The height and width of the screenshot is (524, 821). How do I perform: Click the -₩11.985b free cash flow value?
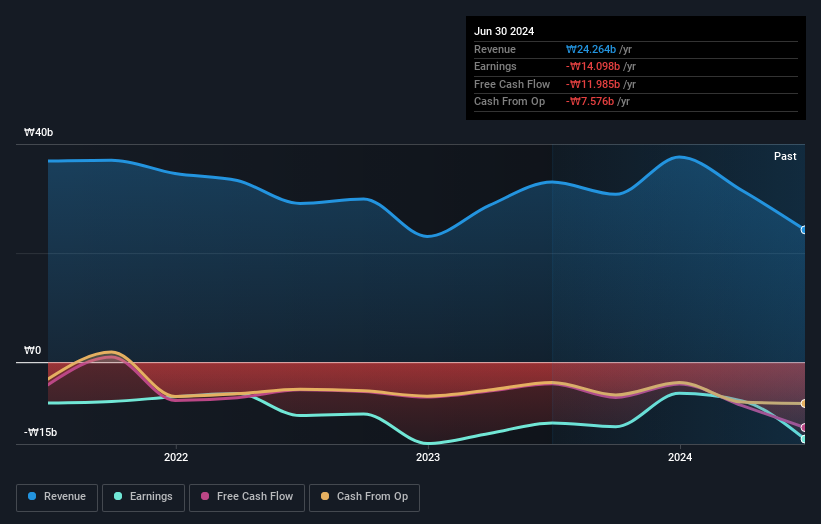(593, 84)
